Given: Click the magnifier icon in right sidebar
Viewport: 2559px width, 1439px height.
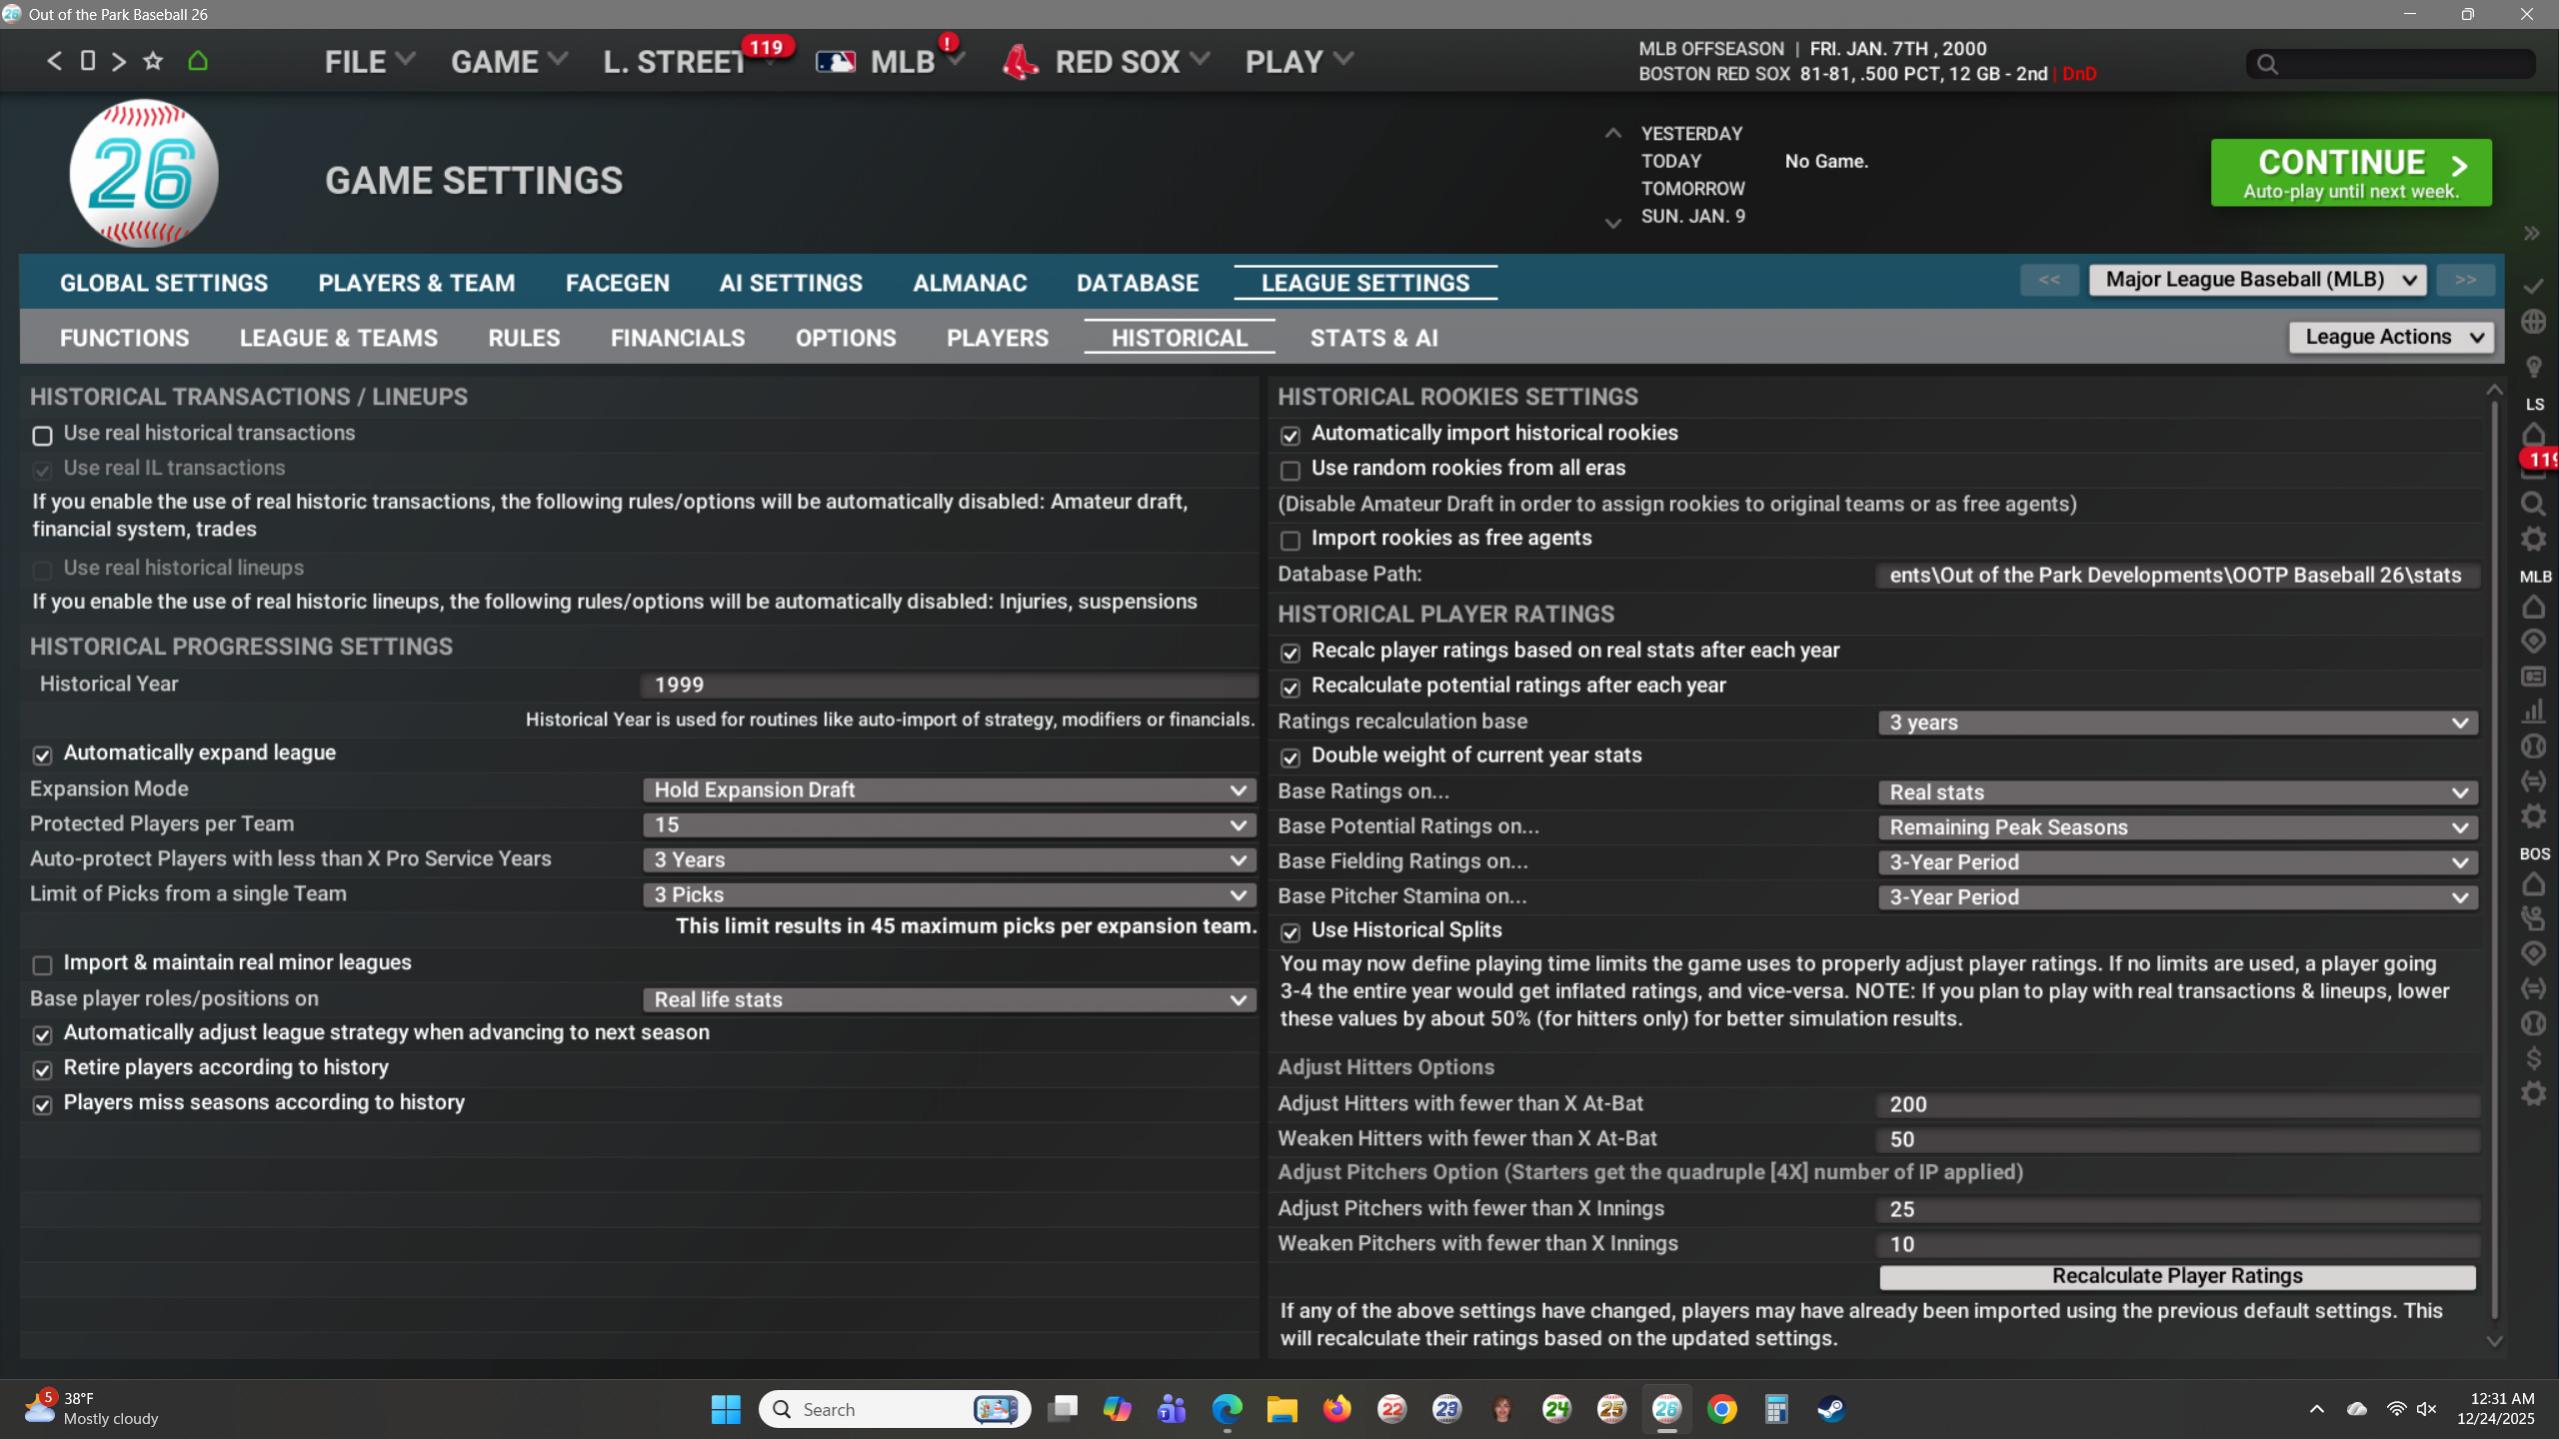Looking at the screenshot, I should (x=2533, y=503).
